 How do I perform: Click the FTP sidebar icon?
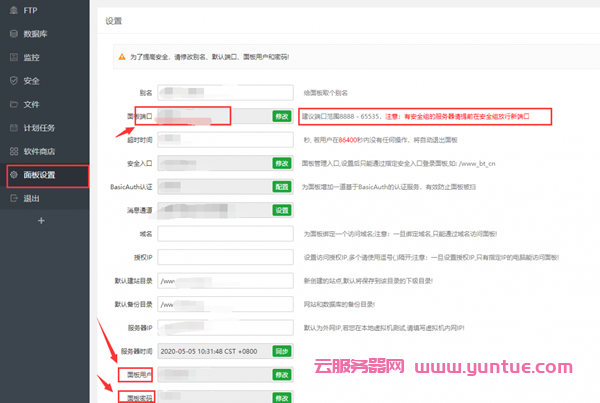point(14,10)
